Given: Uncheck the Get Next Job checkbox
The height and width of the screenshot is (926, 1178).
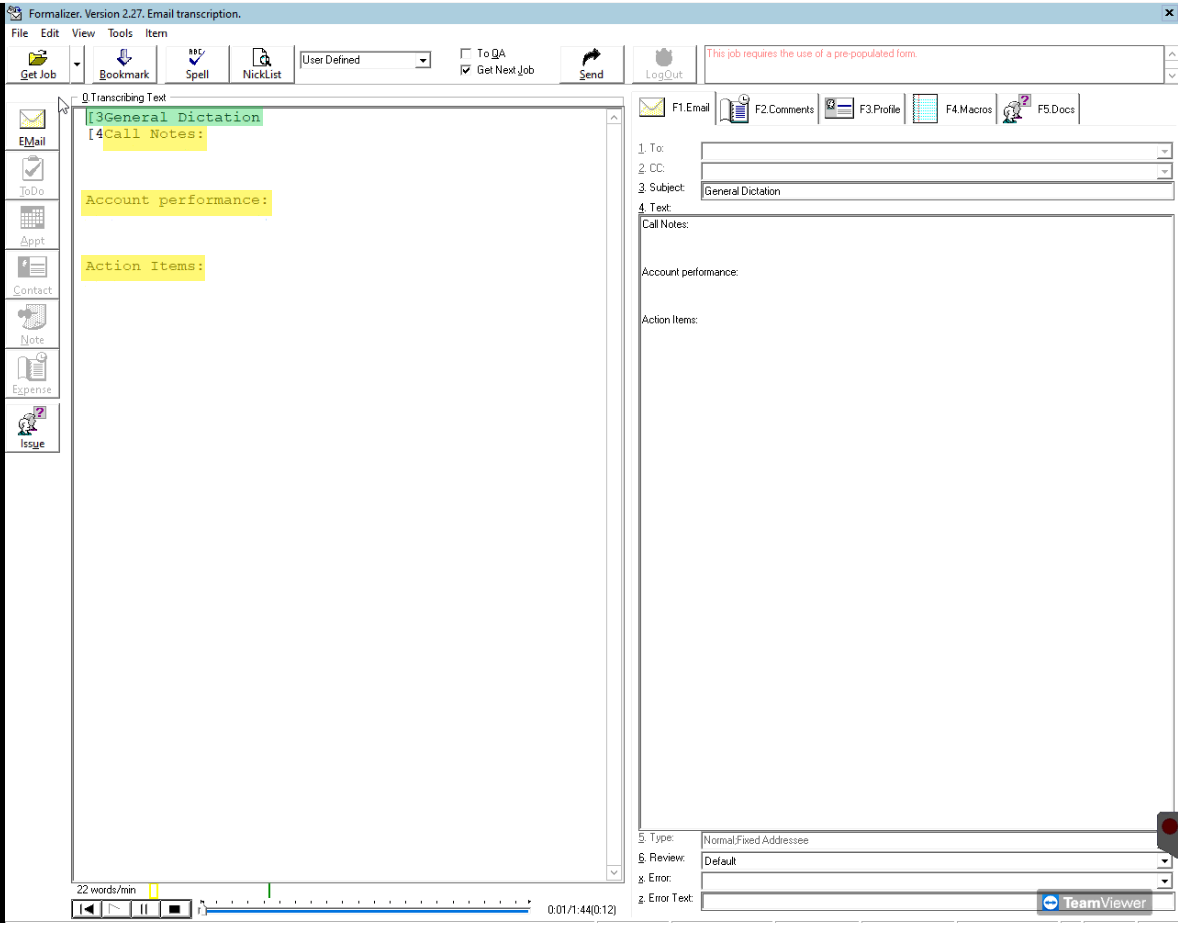Looking at the screenshot, I should [x=465, y=70].
